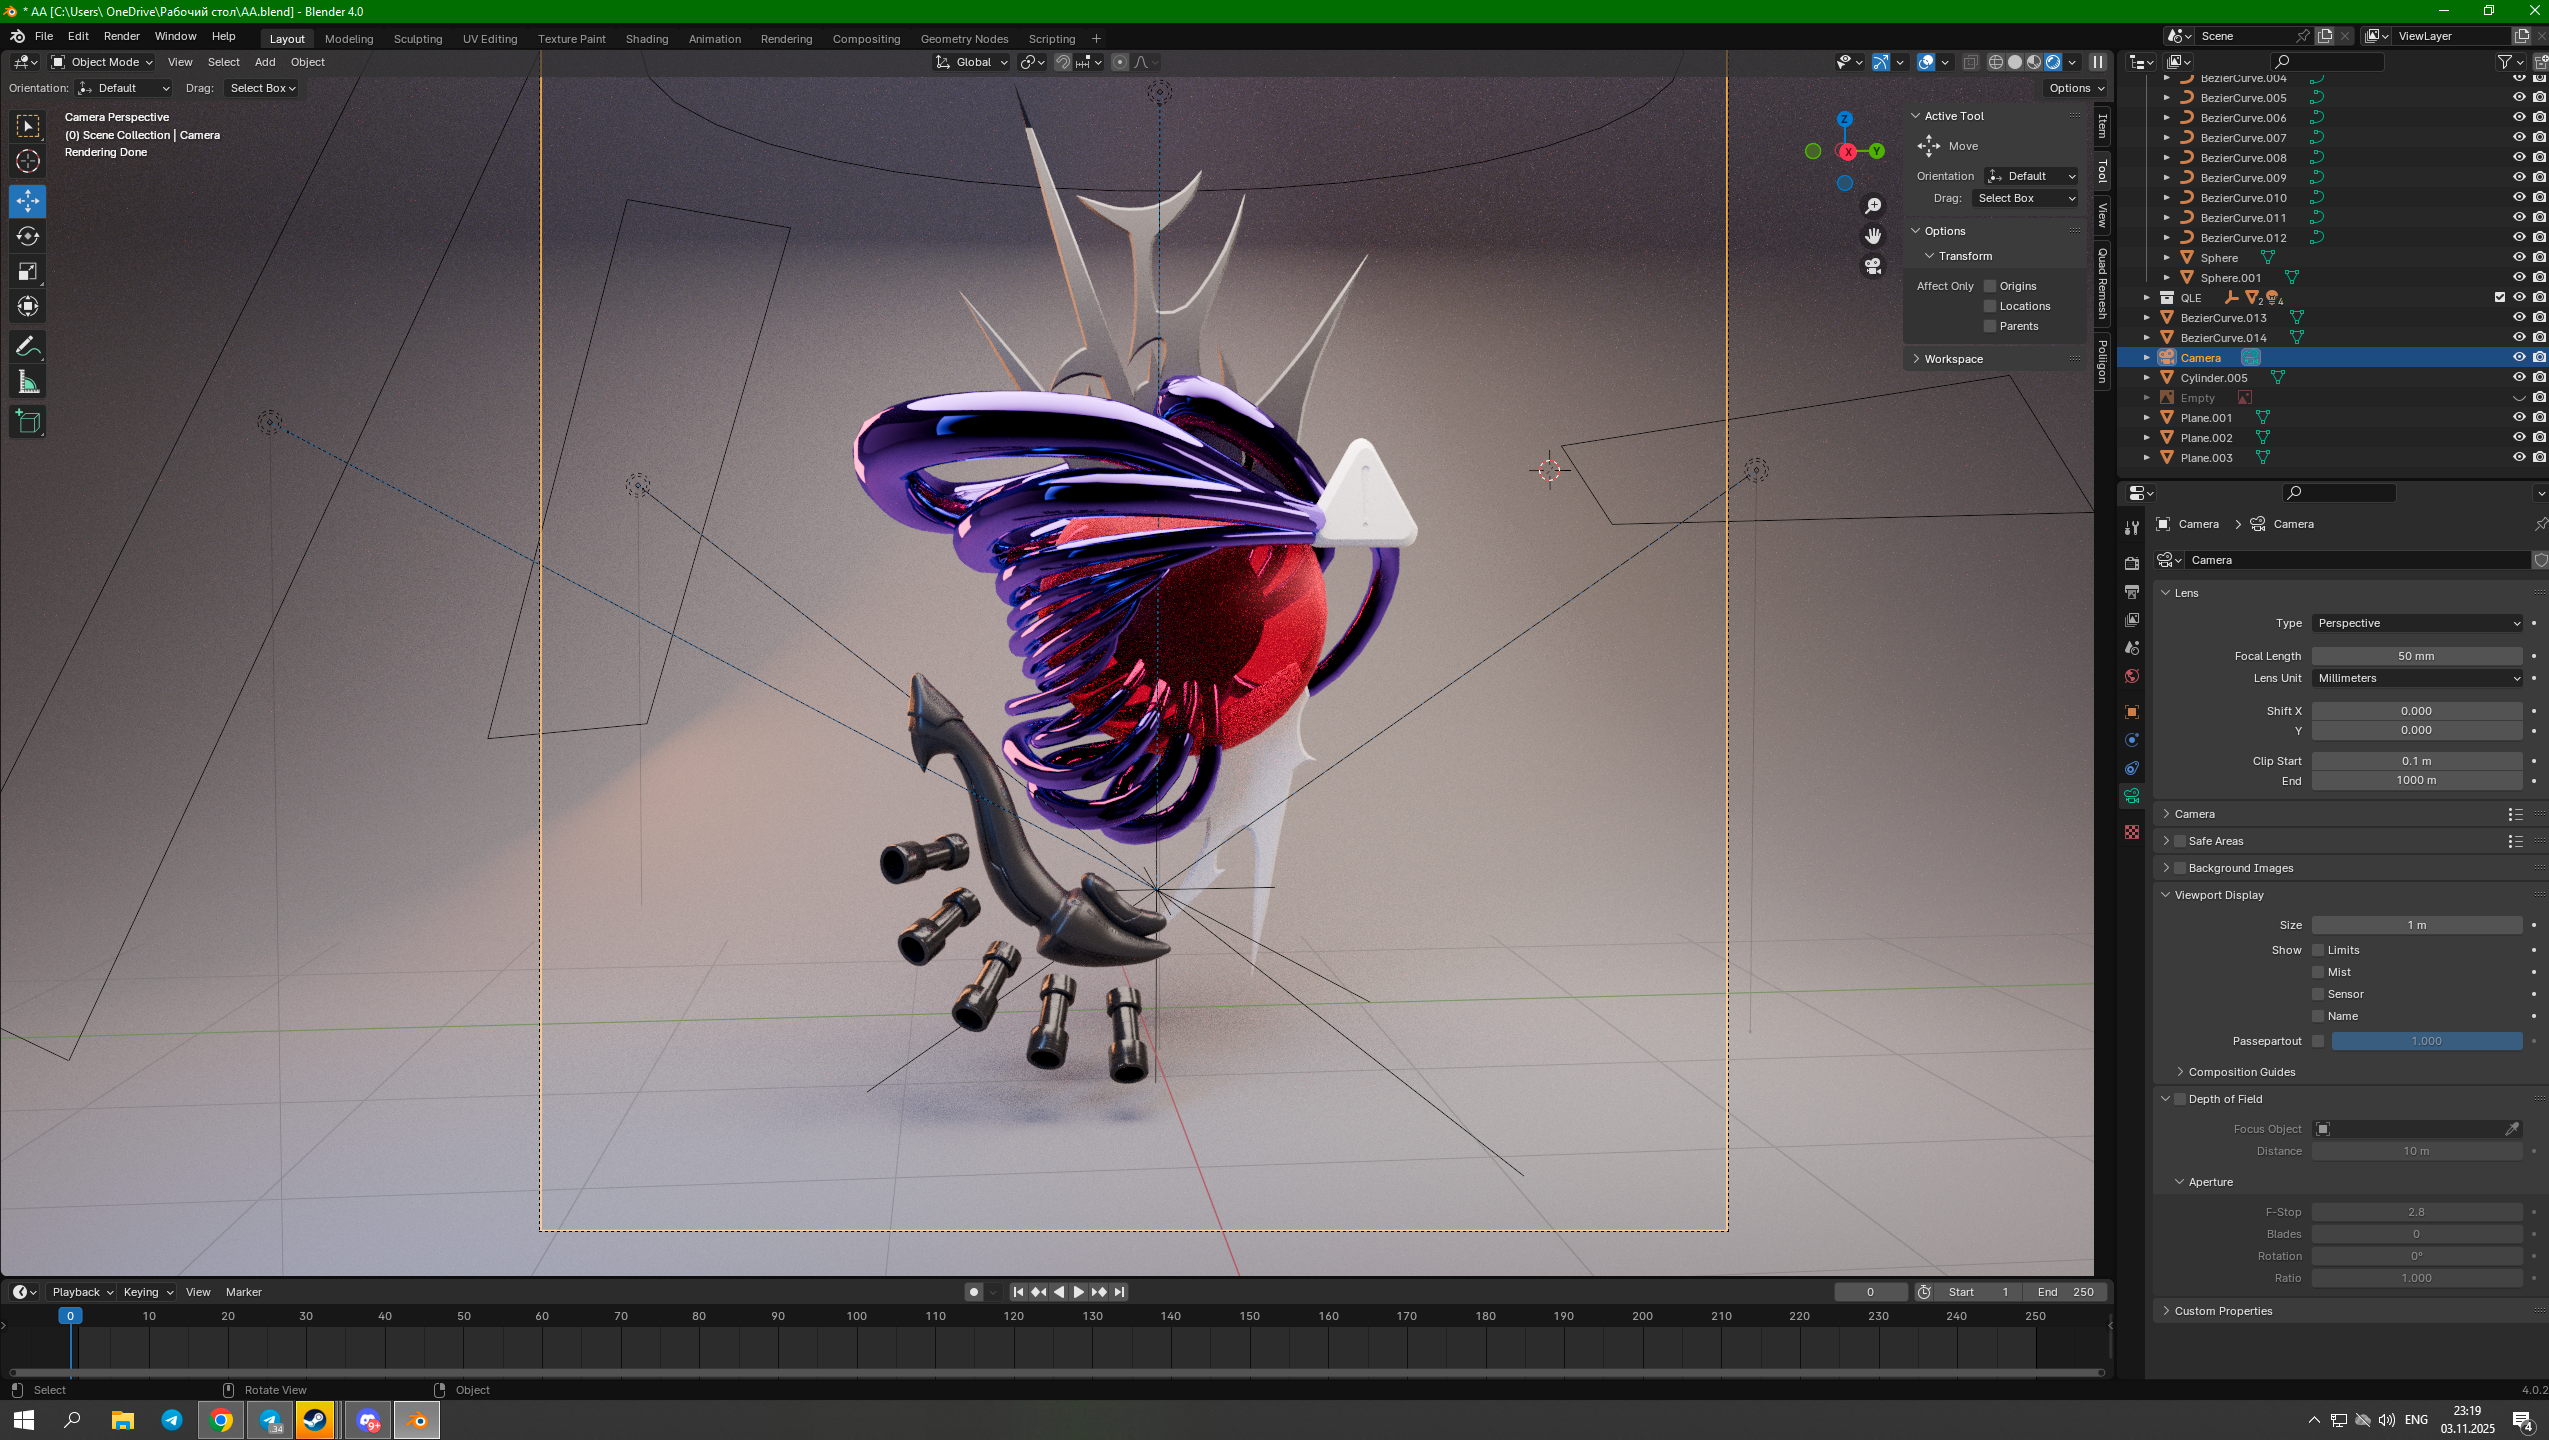Open the Lens Type Perspective dropdown

[2416, 623]
